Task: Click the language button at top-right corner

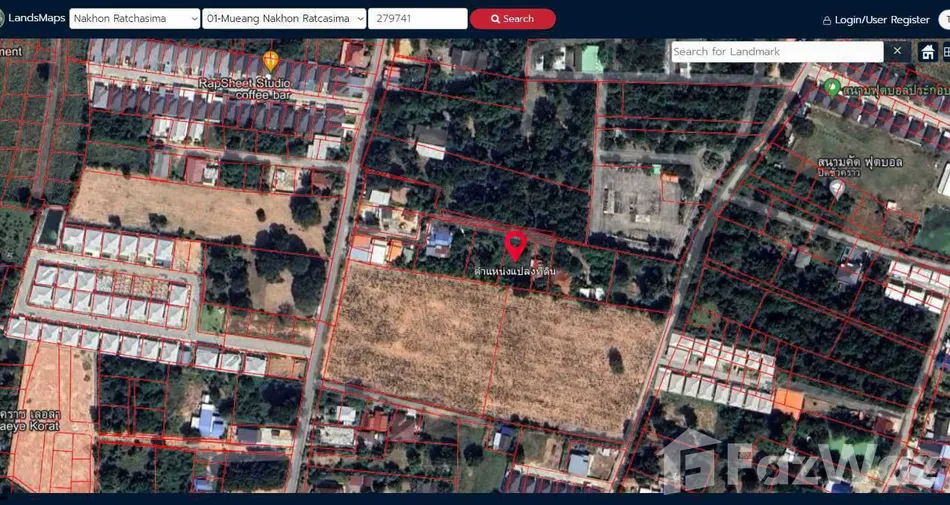Action: pyautogui.click(x=944, y=20)
